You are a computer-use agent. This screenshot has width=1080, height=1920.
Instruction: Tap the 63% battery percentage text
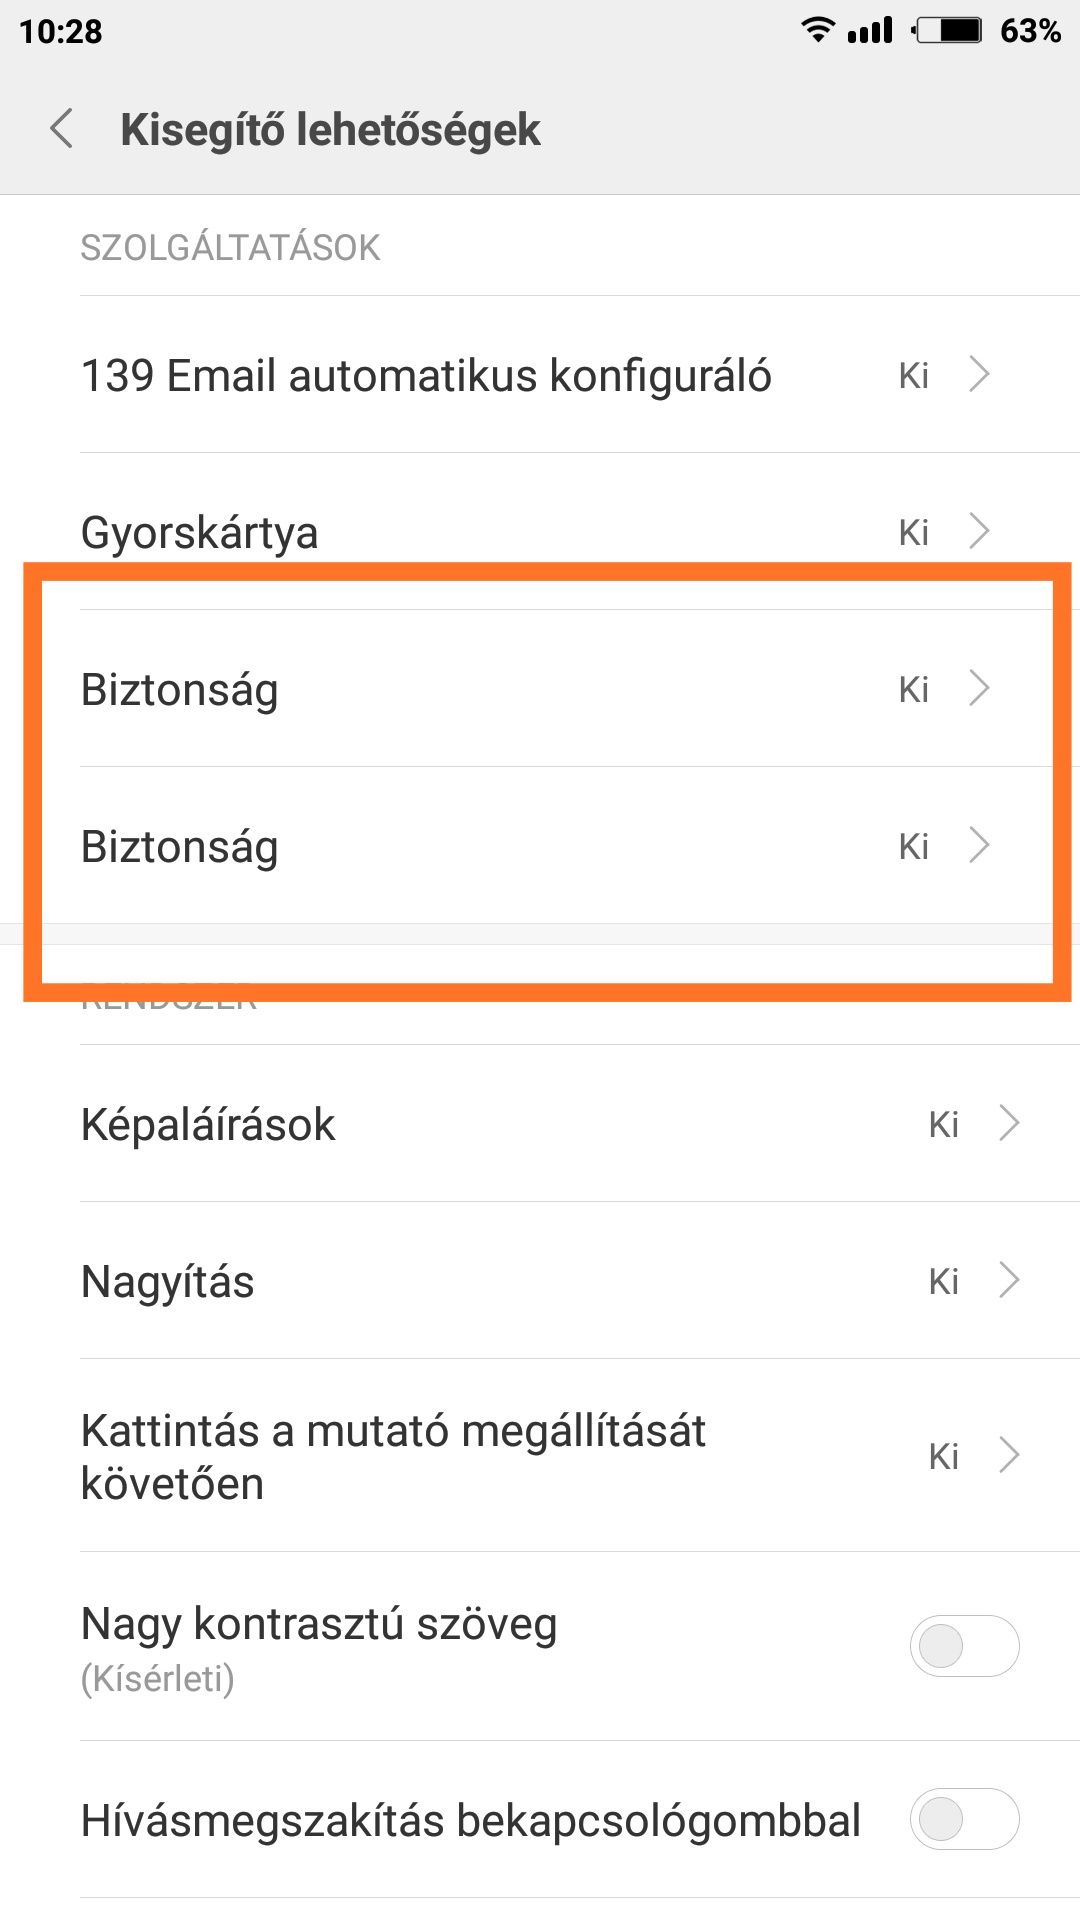coord(1030,31)
